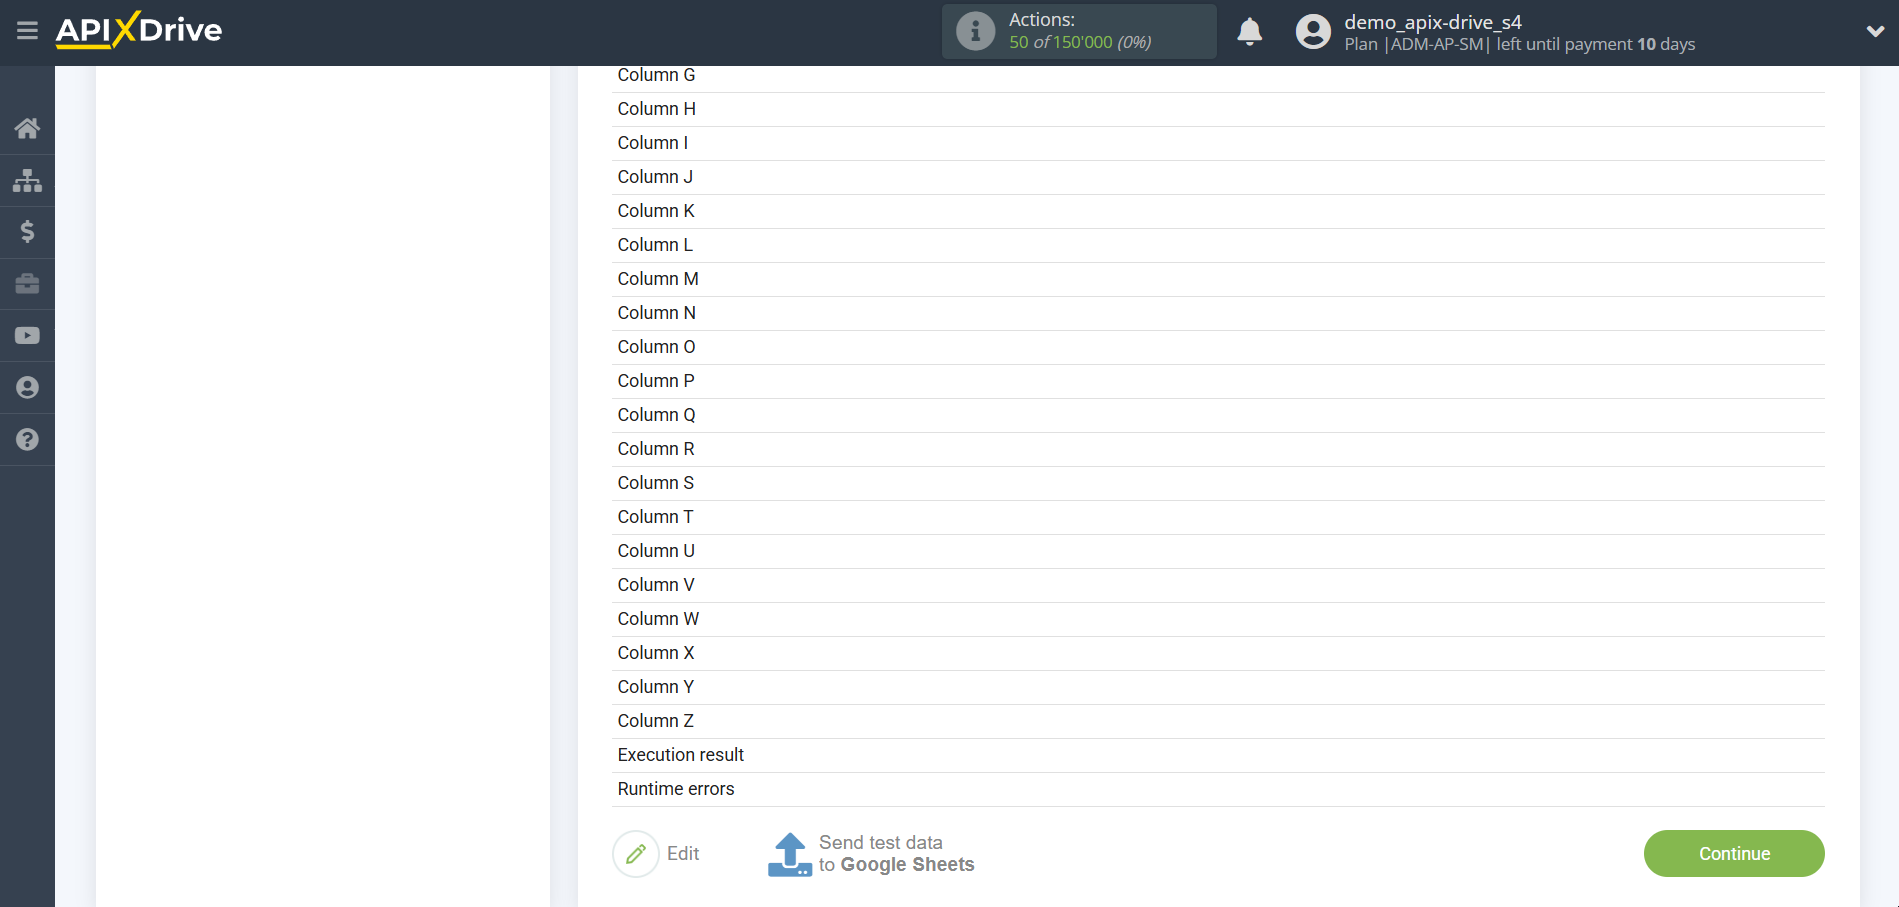
Task: Select the Column N row
Action: click(x=1218, y=313)
